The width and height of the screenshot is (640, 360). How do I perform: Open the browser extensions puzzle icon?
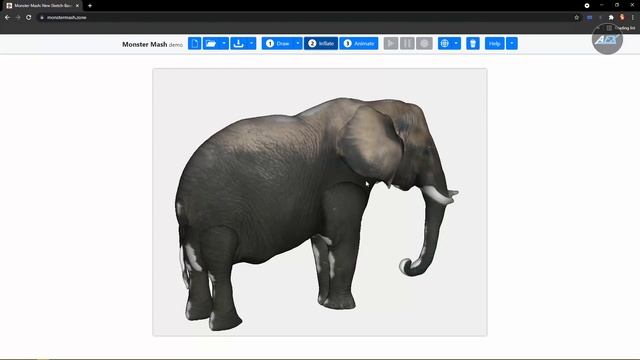[x=611, y=18]
